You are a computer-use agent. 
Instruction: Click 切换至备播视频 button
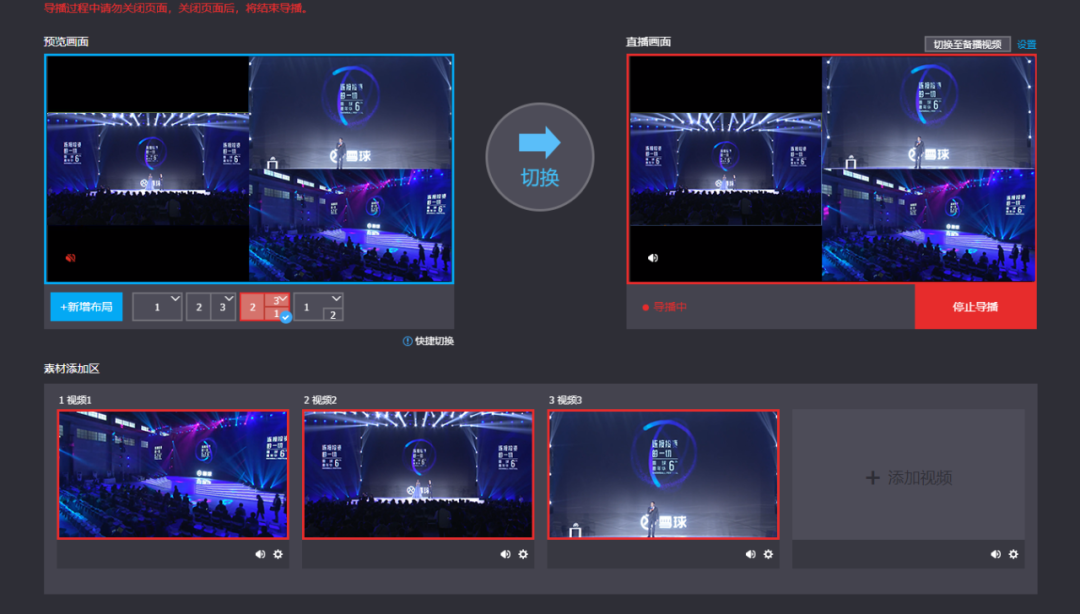click(x=967, y=45)
